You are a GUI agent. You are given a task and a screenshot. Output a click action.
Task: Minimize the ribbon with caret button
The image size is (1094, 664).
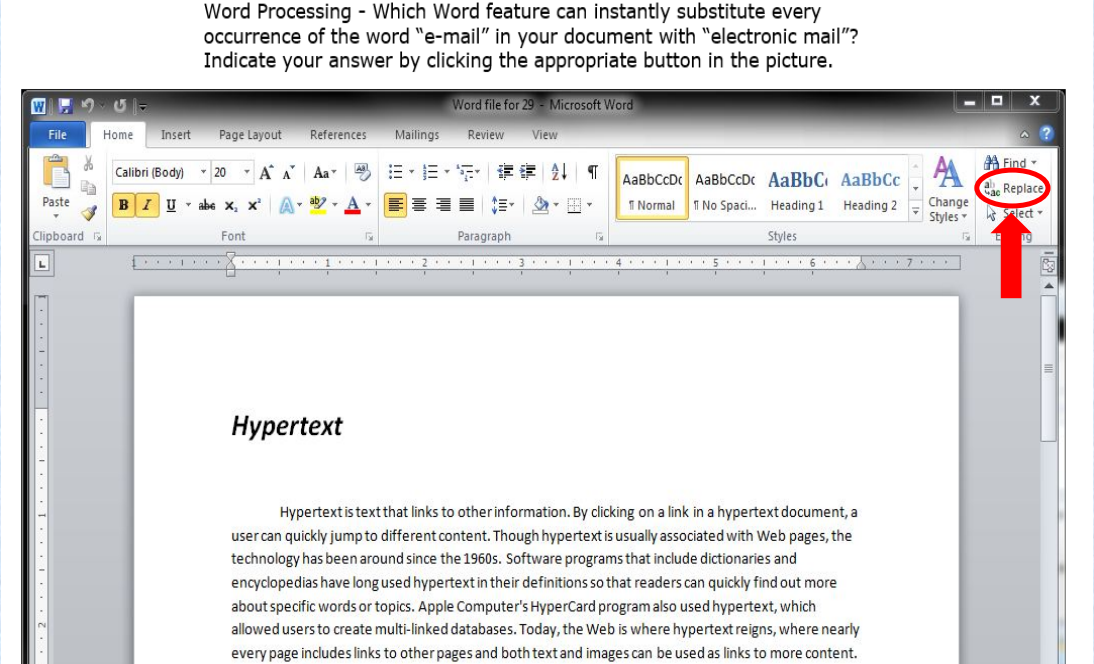point(1024,134)
